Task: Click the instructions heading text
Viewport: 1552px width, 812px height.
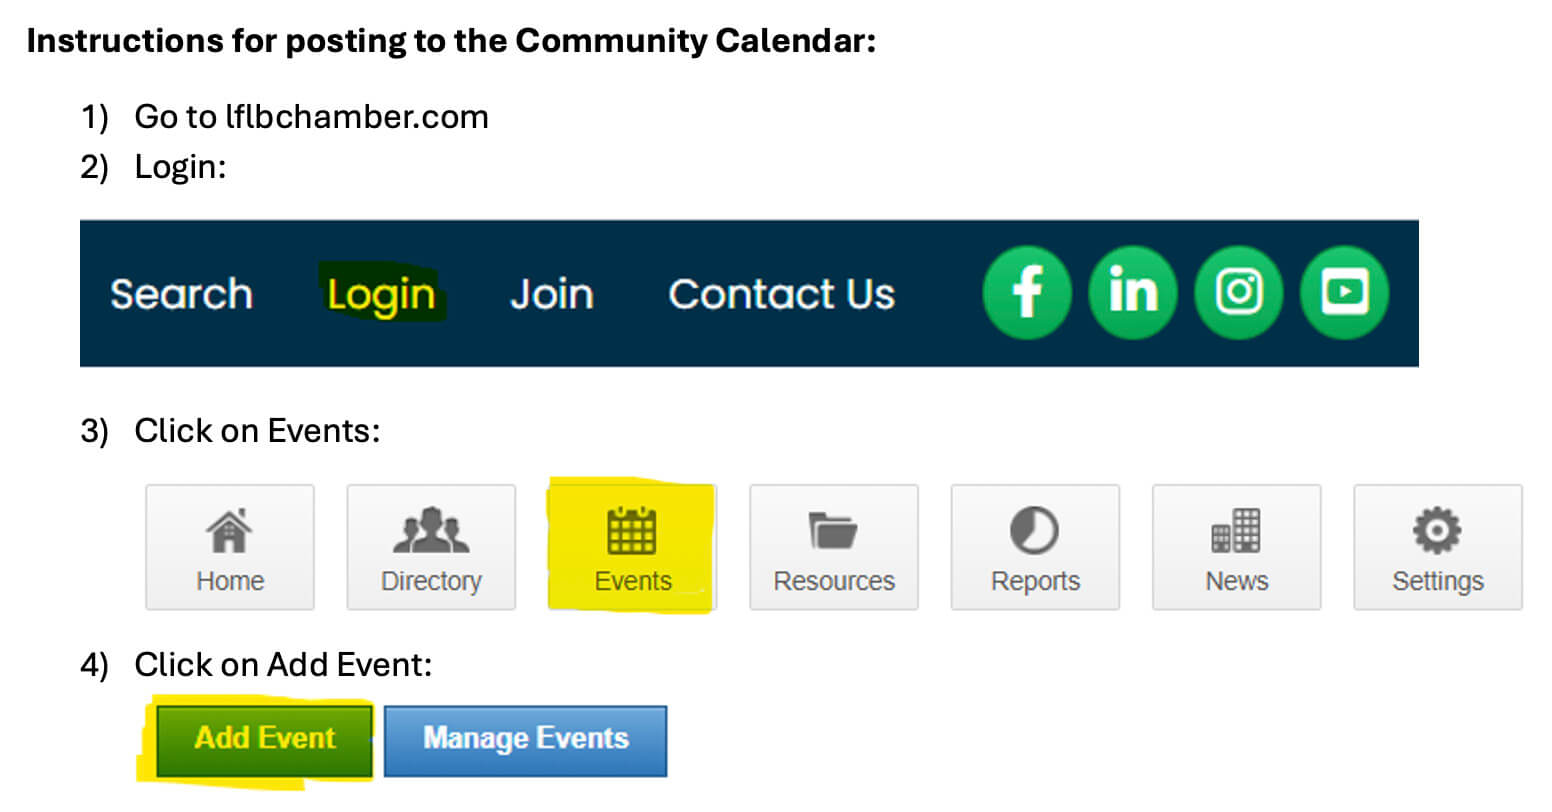Action: [451, 41]
